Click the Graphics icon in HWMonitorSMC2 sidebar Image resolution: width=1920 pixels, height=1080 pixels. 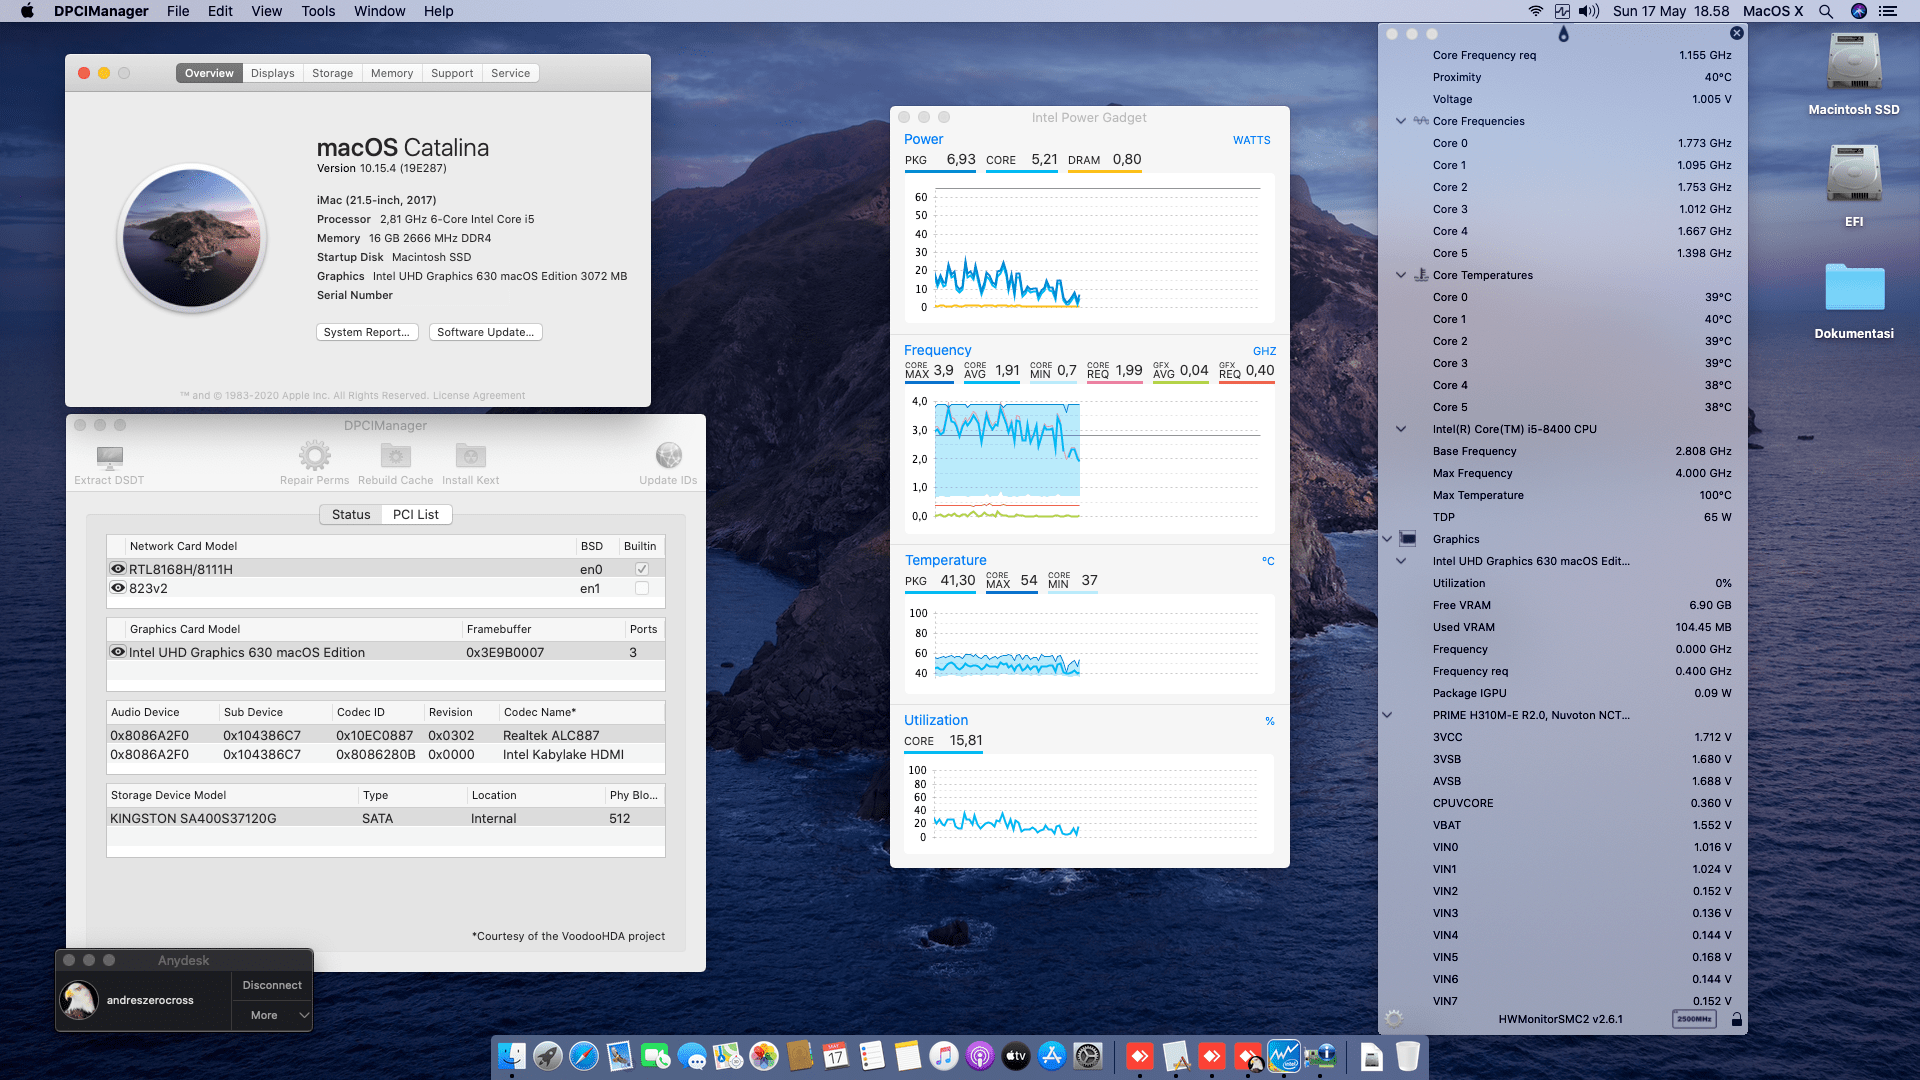coord(1409,539)
